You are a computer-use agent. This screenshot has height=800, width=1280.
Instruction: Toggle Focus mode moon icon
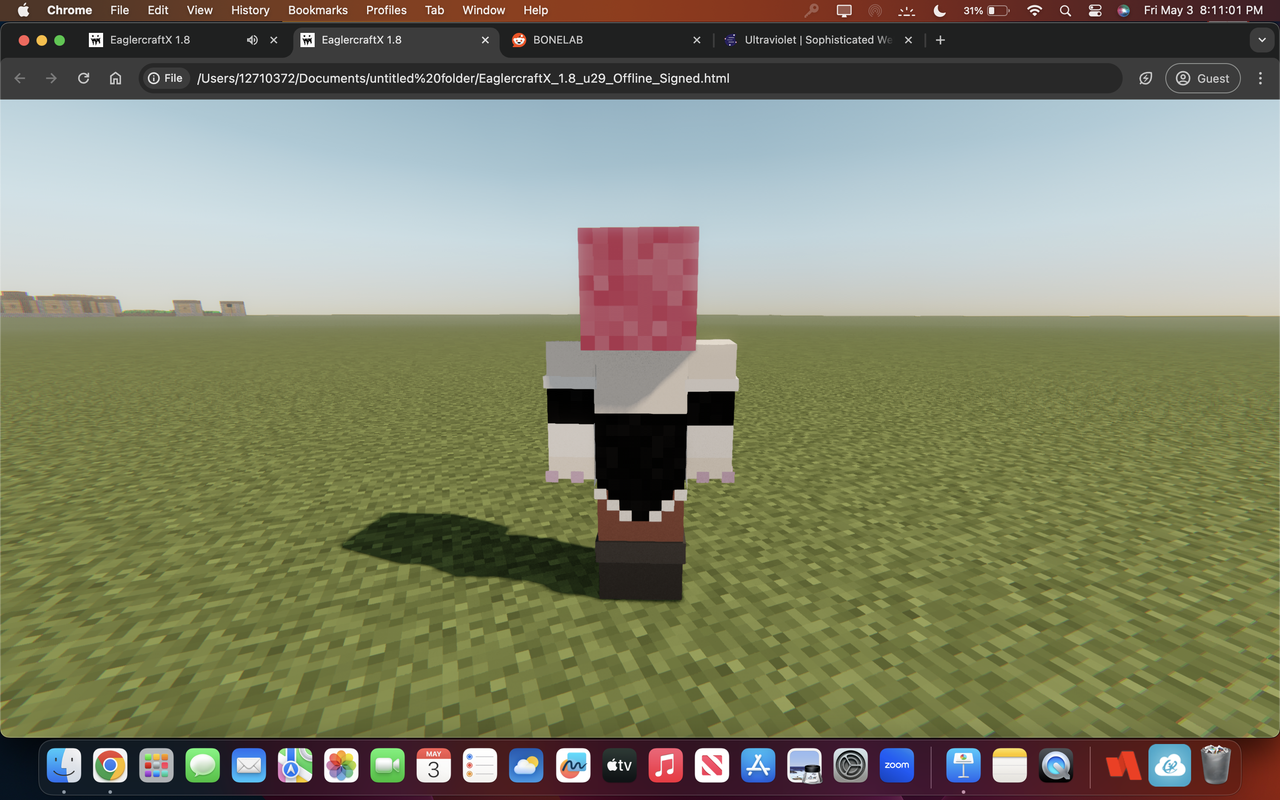[x=939, y=10]
